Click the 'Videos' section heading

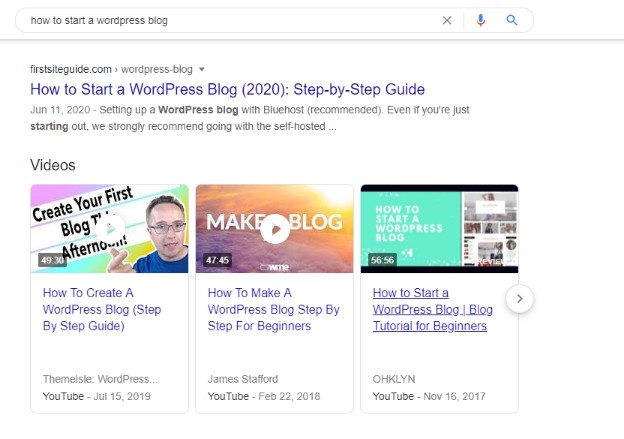point(53,165)
